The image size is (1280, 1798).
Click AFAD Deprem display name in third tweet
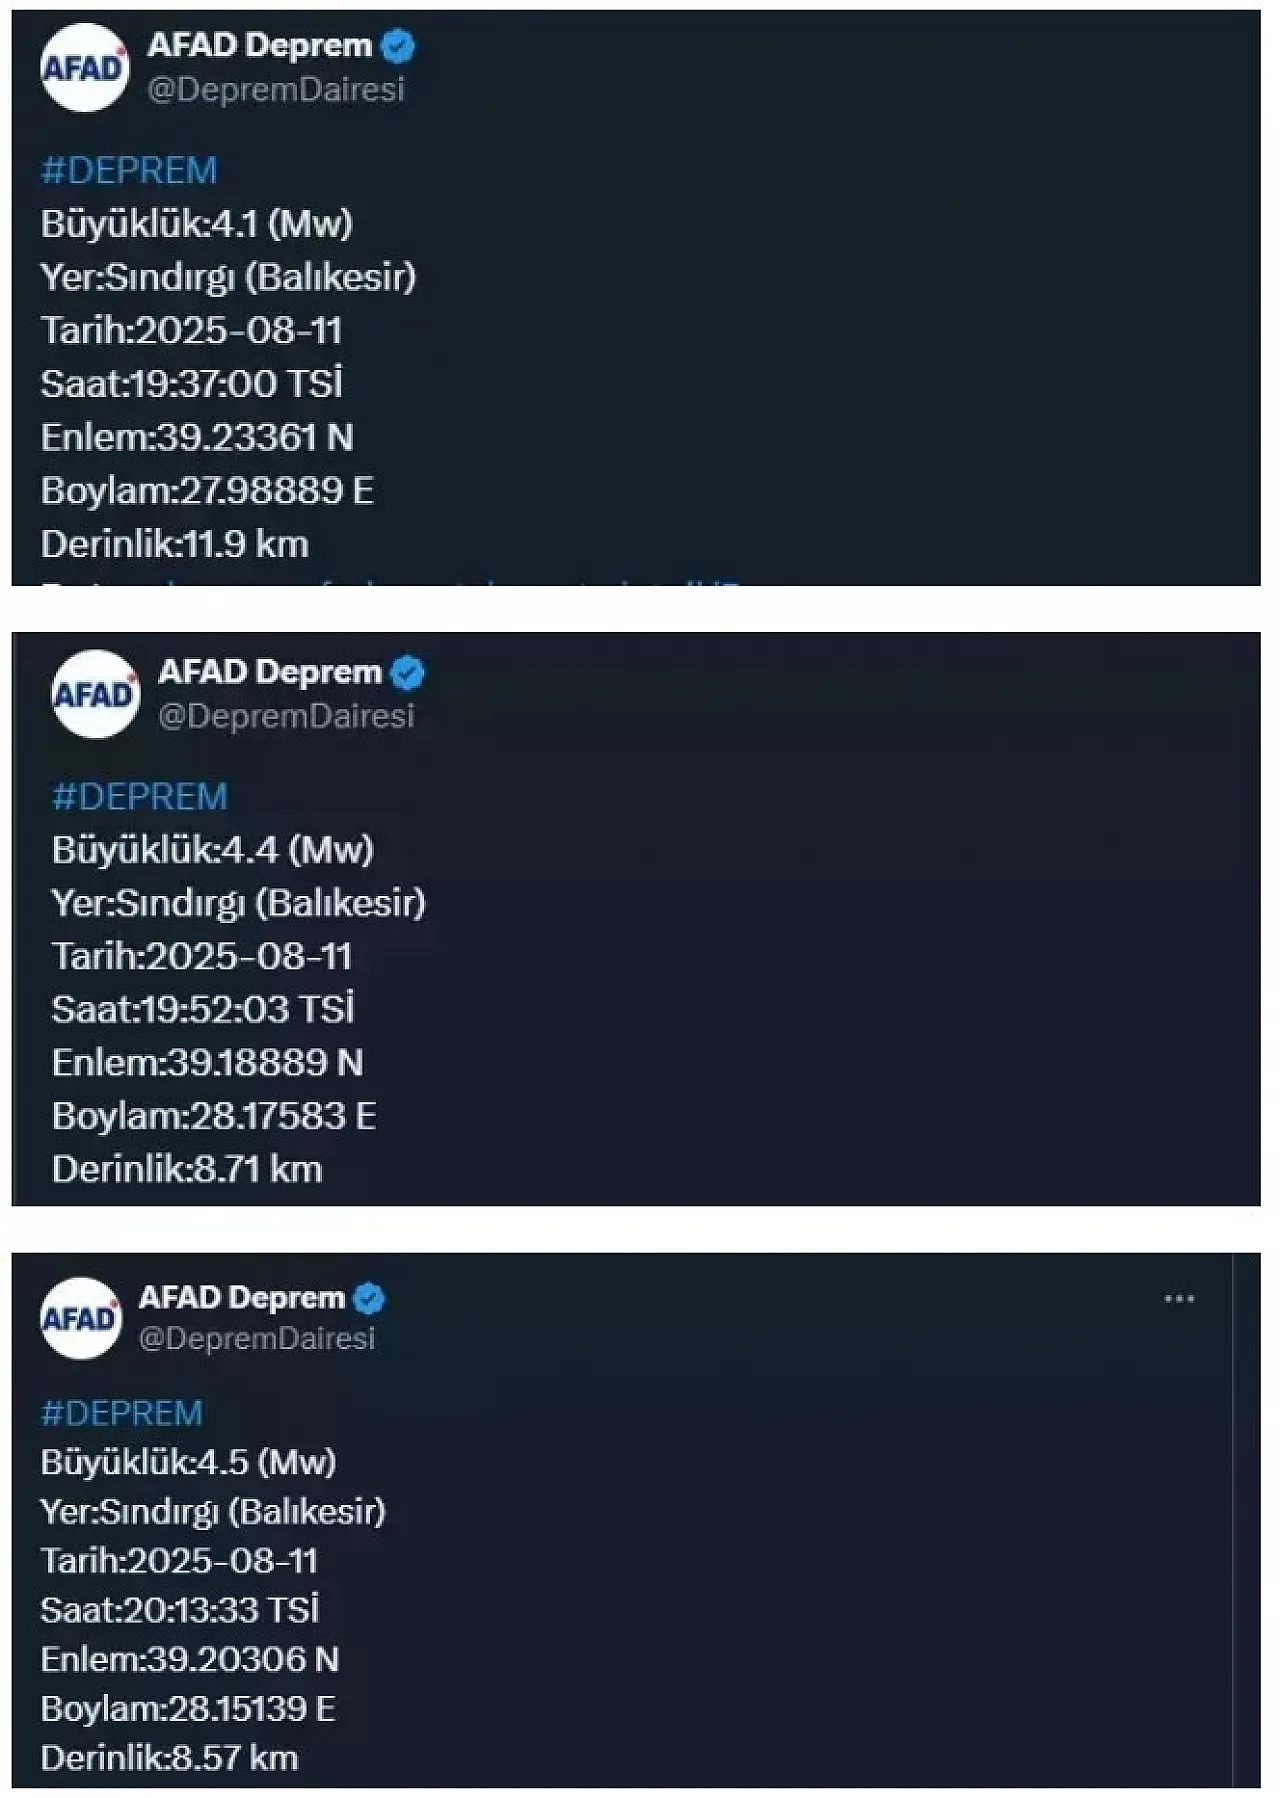pyautogui.click(x=242, y=1297)
